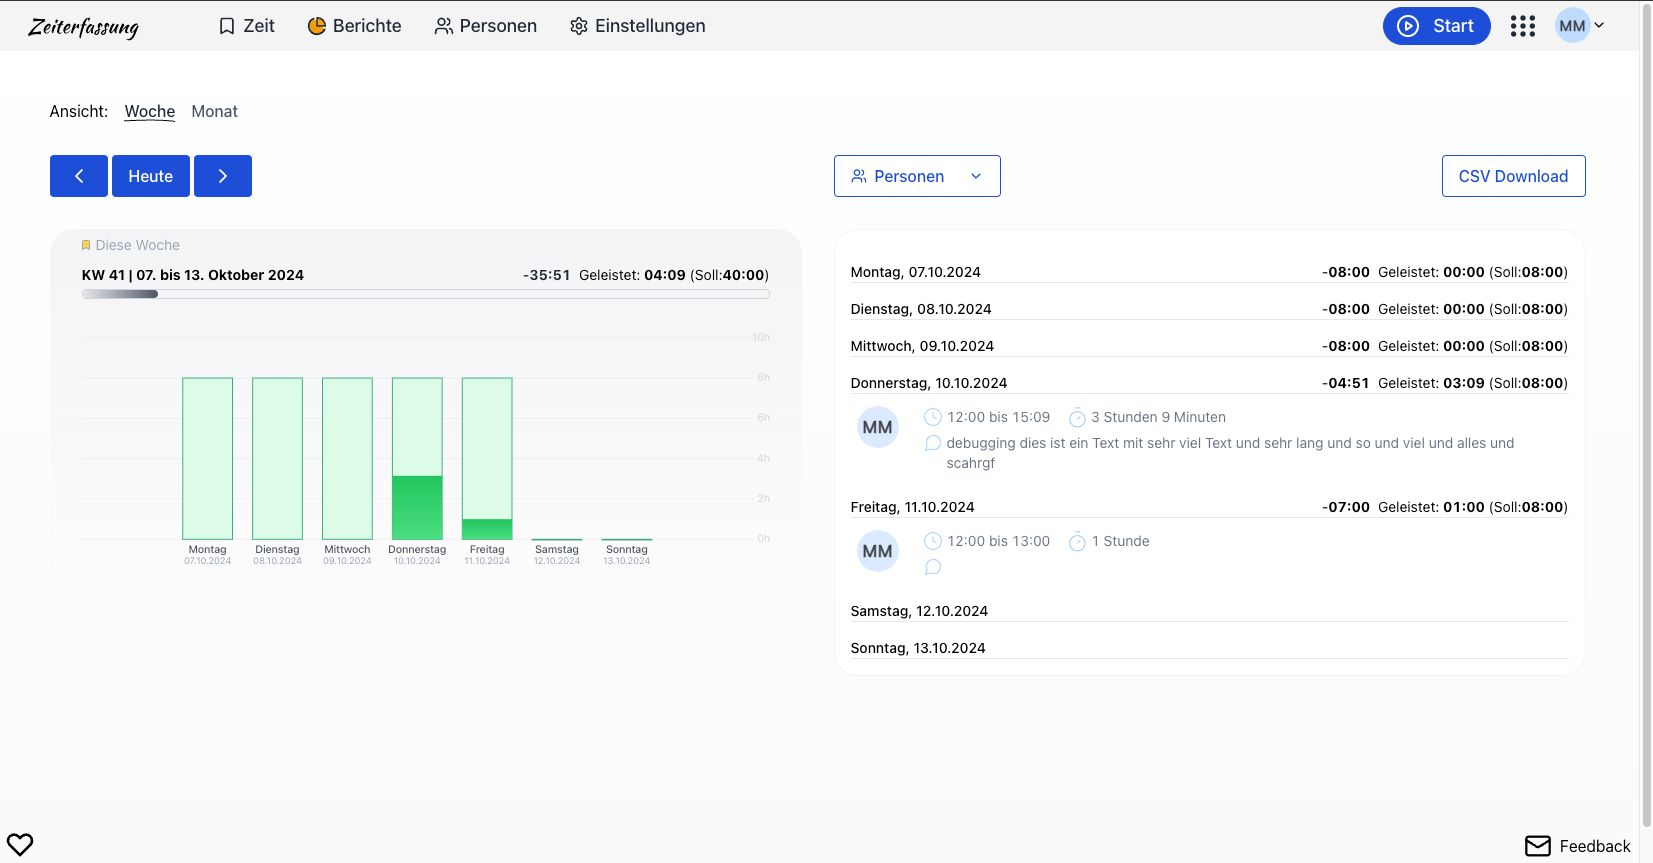Click the MM avatar in Freitag entry
Image resolution: width=1653 pixels, height=863 pixels.
click(x=878, y=551)
